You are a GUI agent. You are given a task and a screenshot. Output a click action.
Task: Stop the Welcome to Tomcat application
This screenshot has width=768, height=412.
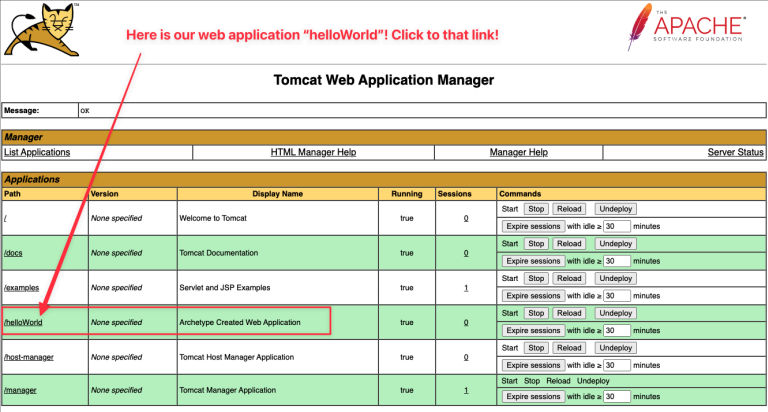[x=536, y=209]
